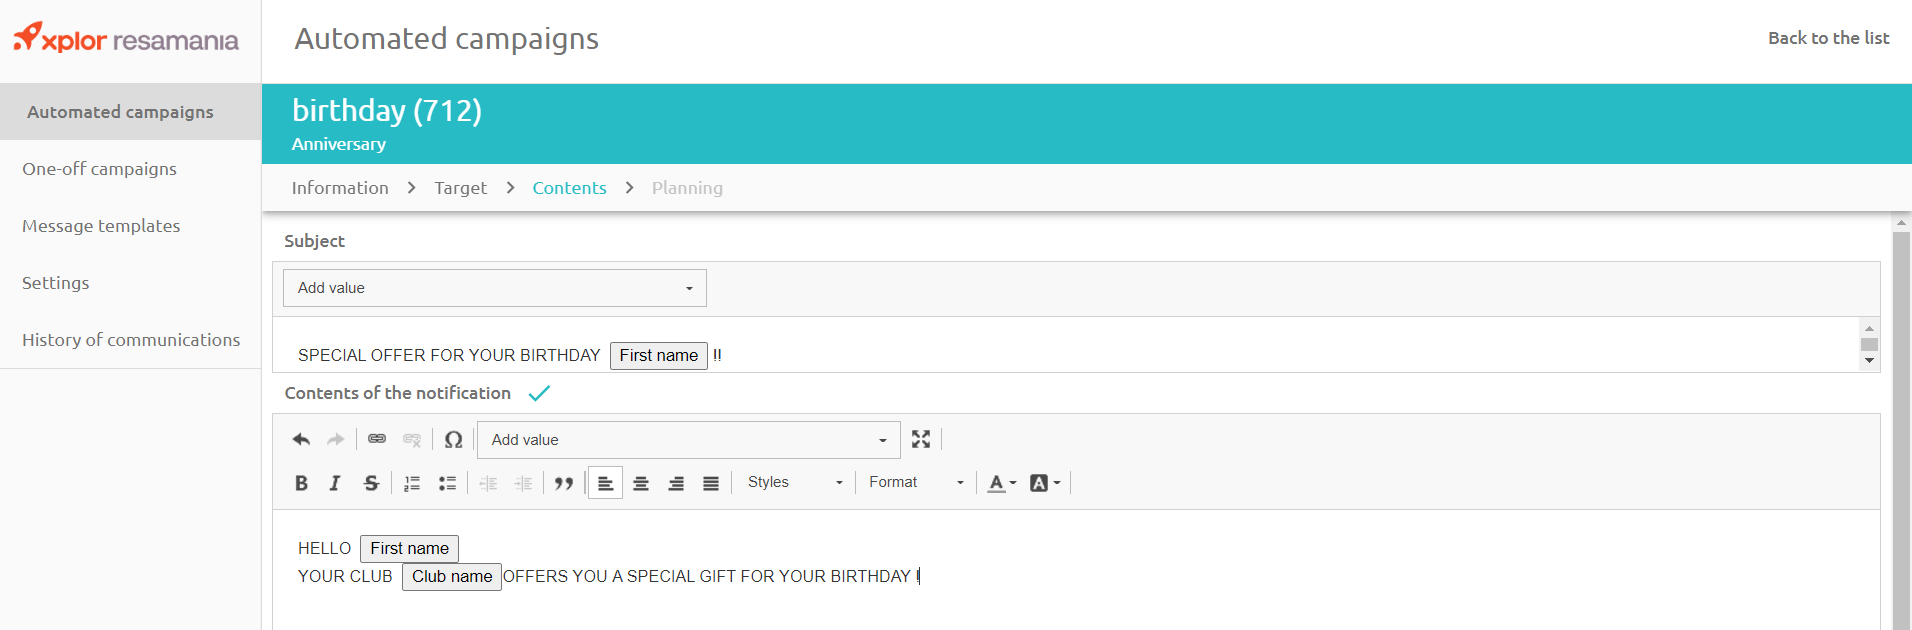Open the Subject Add value dropdown
1912x630 pixels.
click(494, 288)
